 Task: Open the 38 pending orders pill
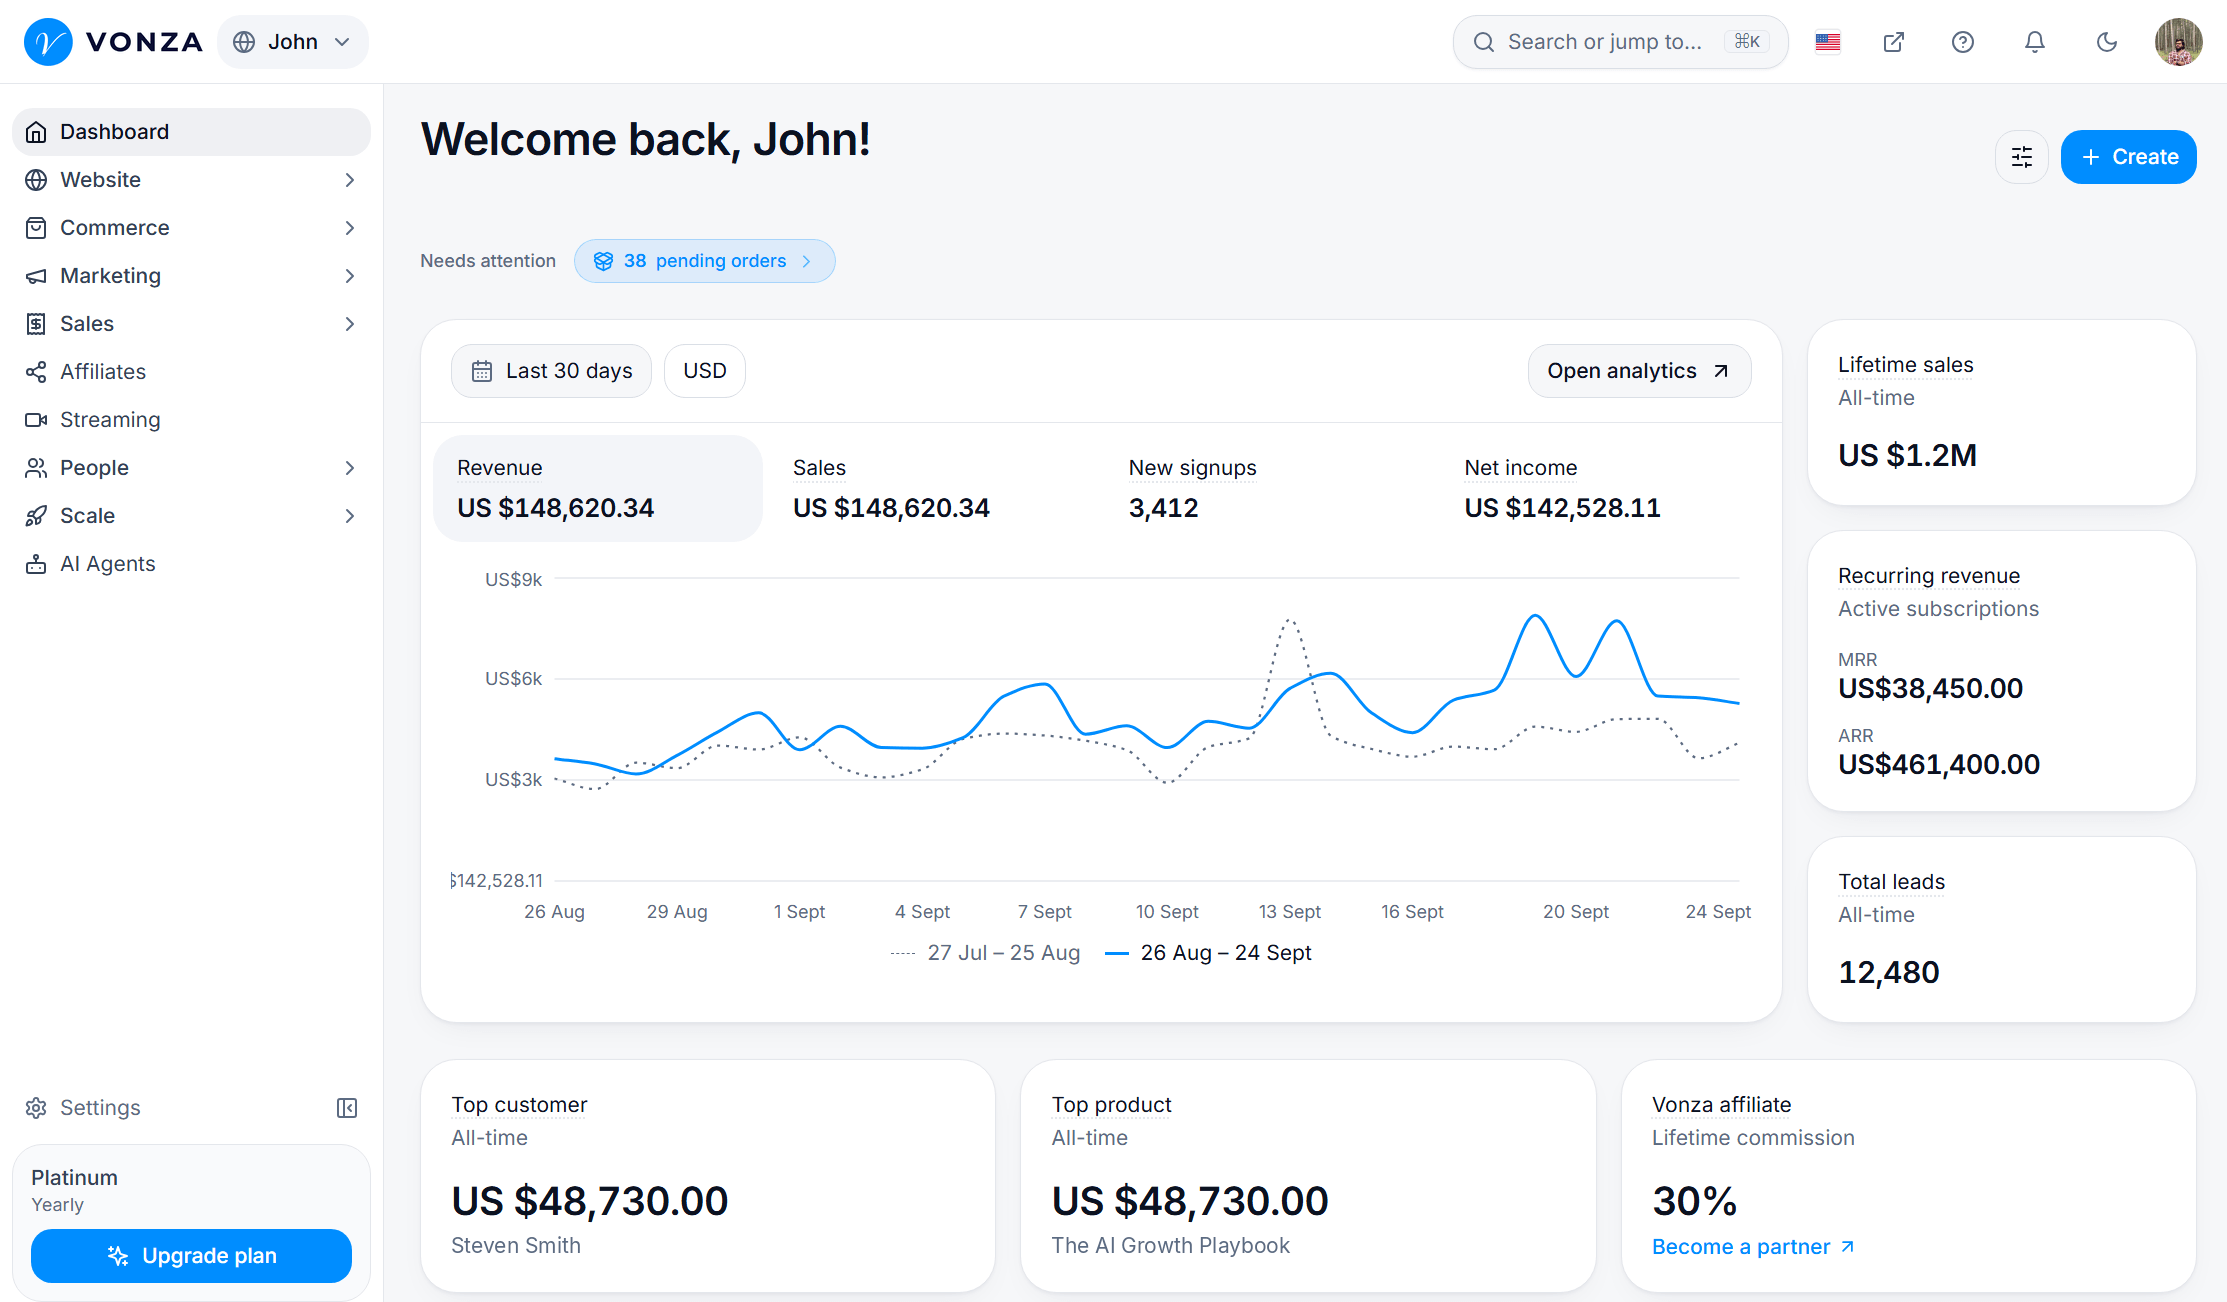(x=705, y=261)
